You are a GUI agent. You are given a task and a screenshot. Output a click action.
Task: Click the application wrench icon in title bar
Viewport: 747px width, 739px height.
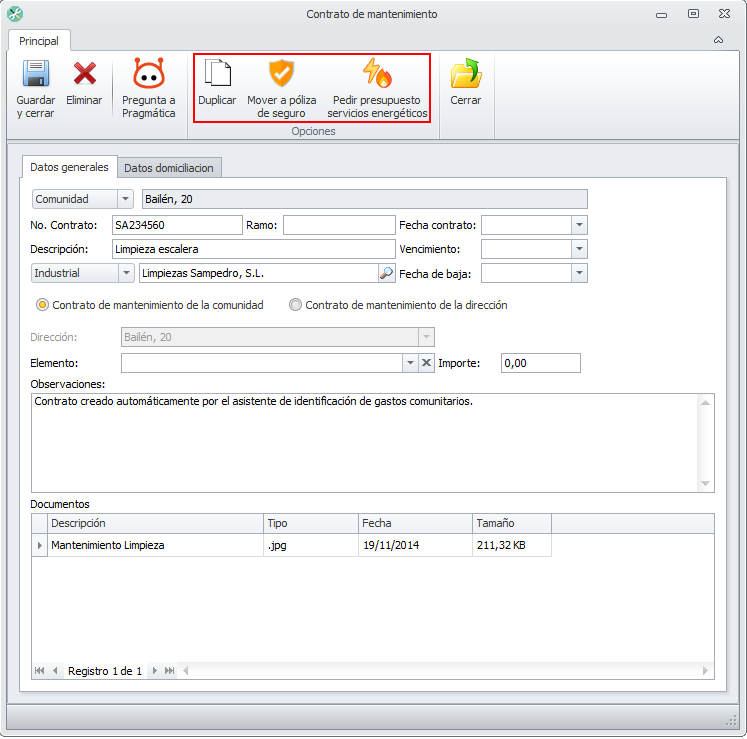15,14
